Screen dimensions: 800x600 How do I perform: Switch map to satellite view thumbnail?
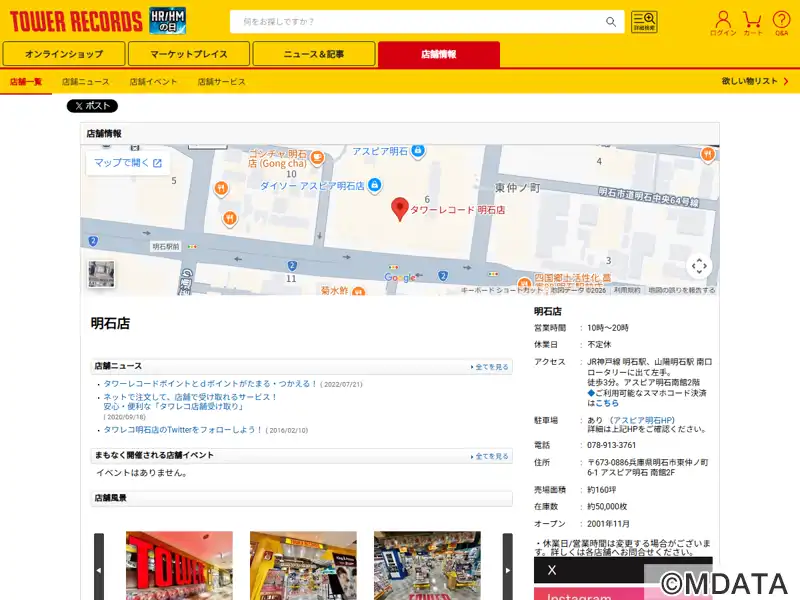pyautogui.click(x=101, y=274)
